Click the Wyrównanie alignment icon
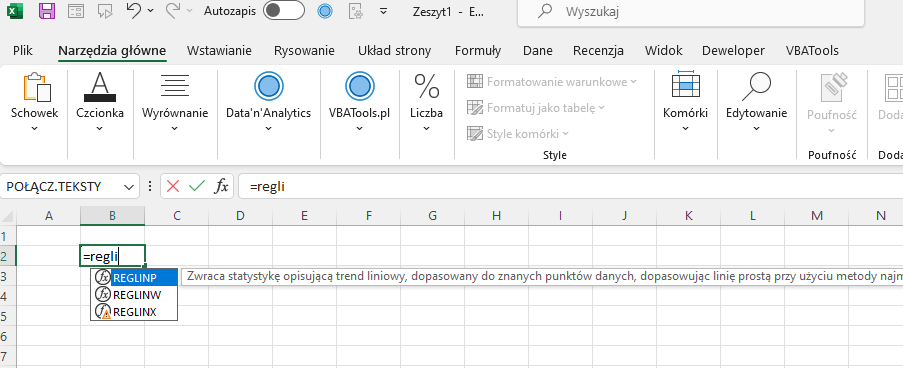 click(x=175, y=86)
